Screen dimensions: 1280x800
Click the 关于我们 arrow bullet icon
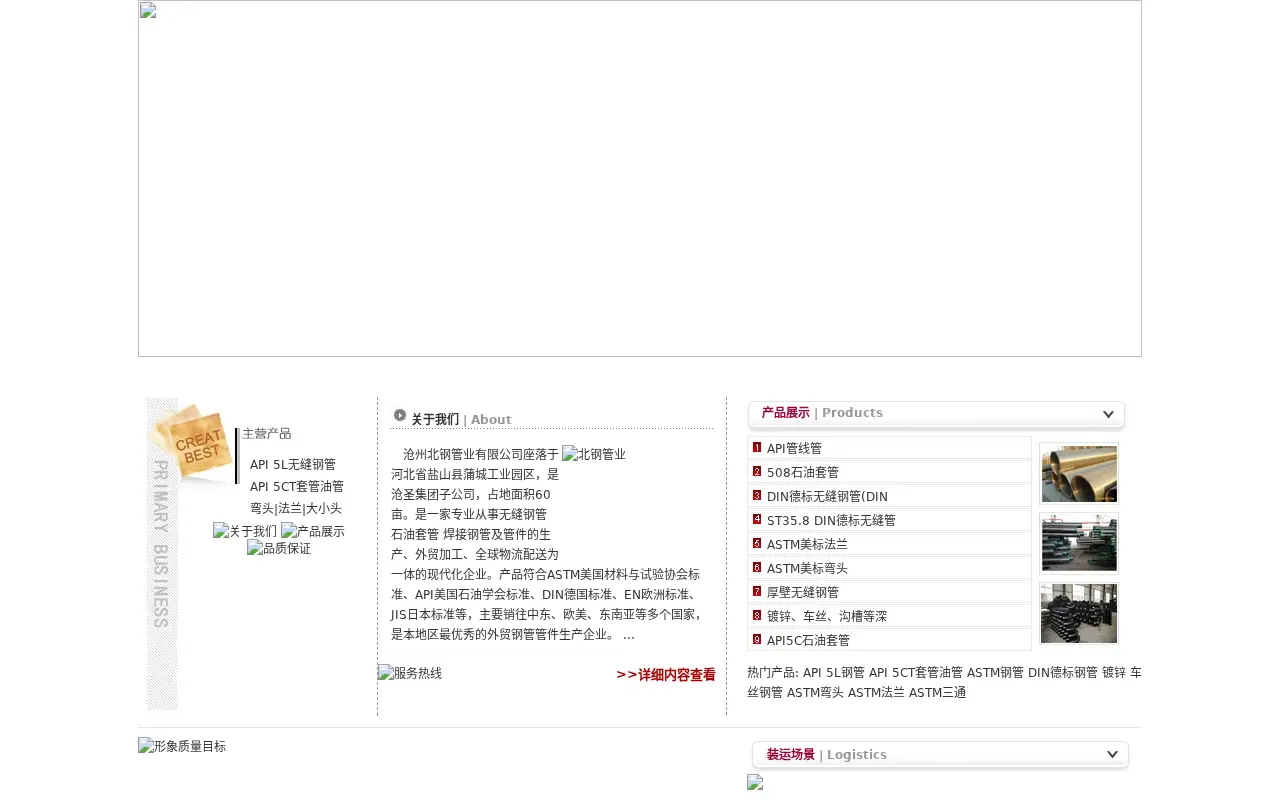point(400,415)
